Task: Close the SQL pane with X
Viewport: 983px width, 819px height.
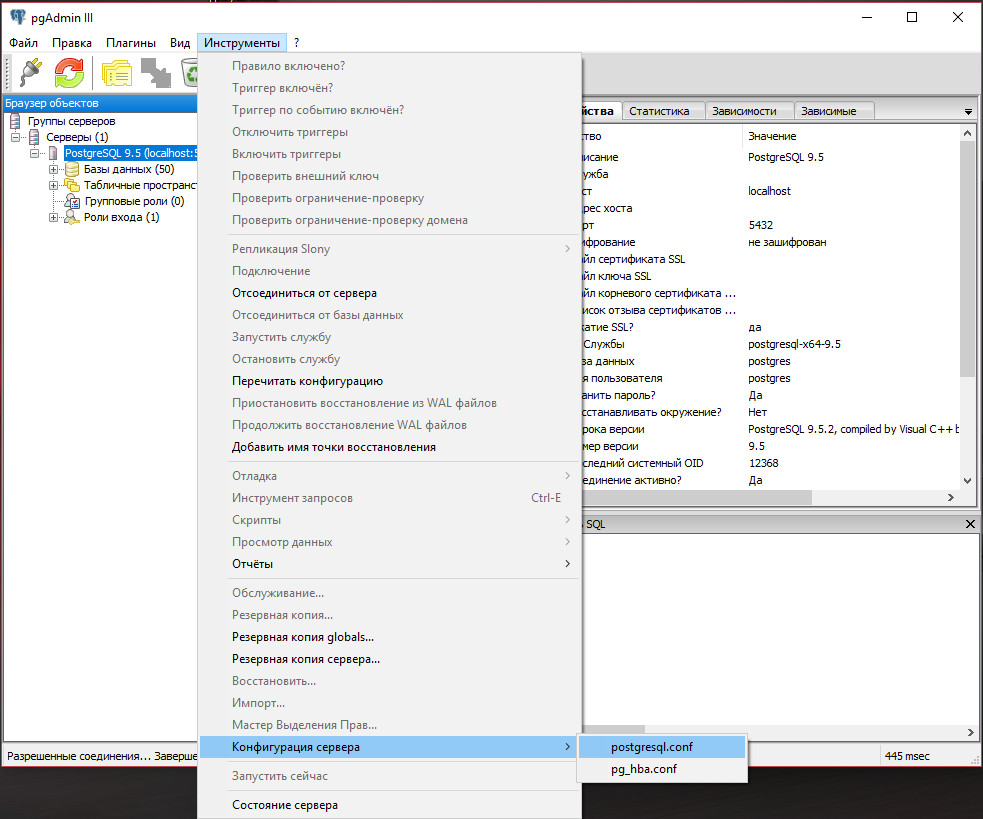Action: [x=970, y=524]
